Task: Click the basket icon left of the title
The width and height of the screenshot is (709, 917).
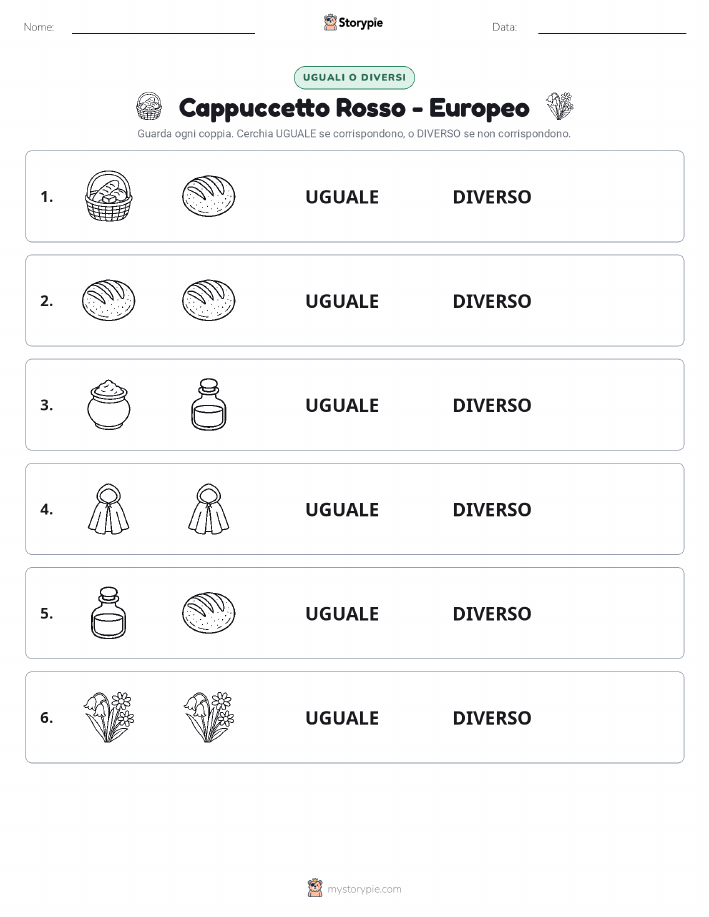Action: coord(149,106)
